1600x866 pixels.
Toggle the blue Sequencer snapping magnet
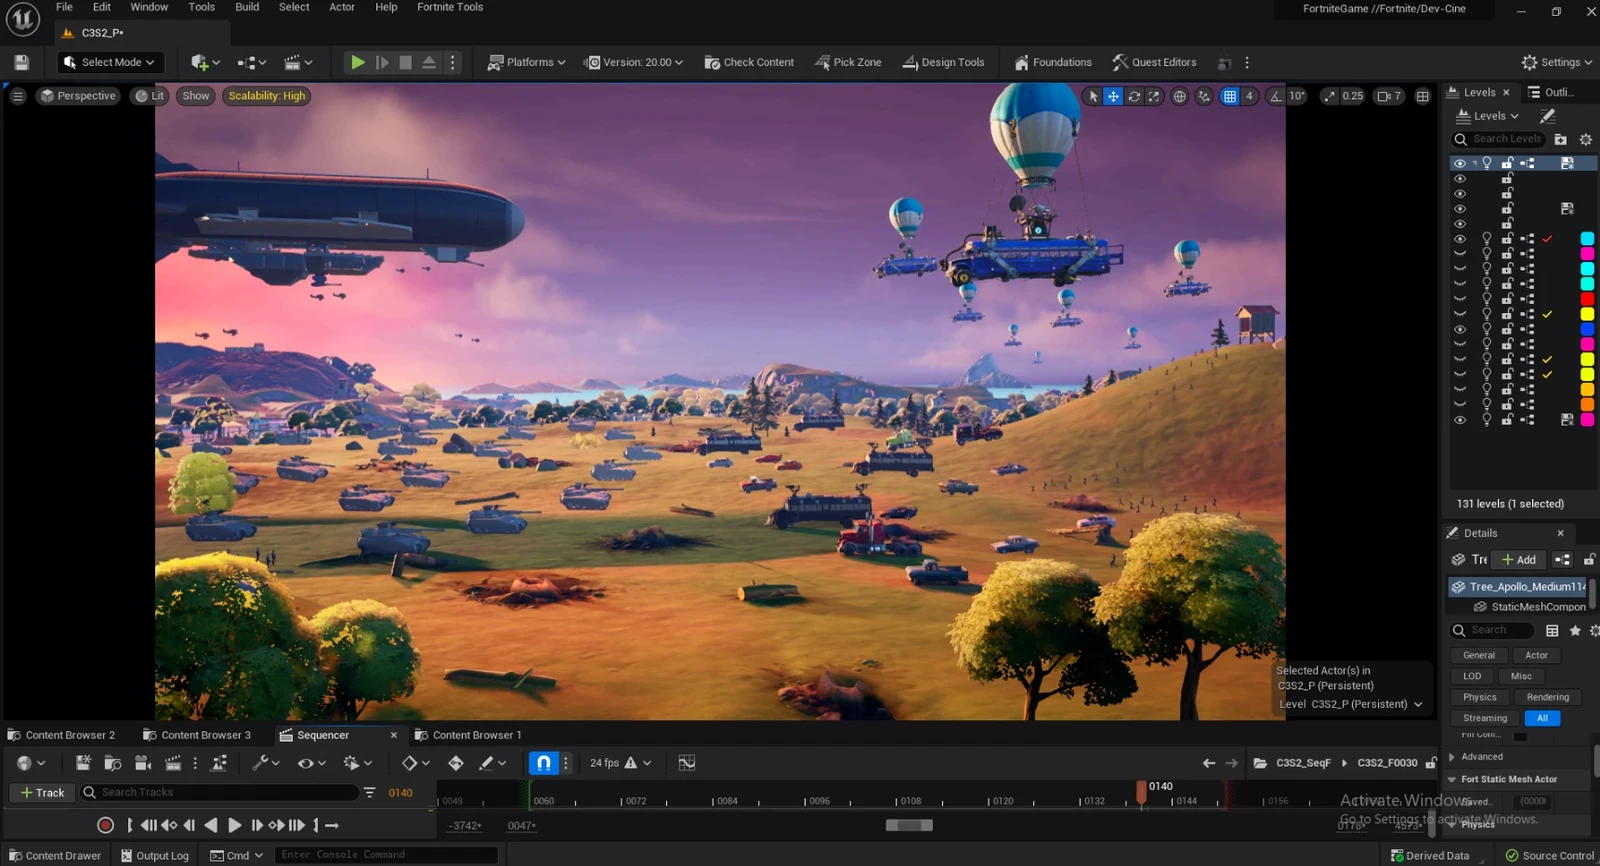click(x=543, y=763)
